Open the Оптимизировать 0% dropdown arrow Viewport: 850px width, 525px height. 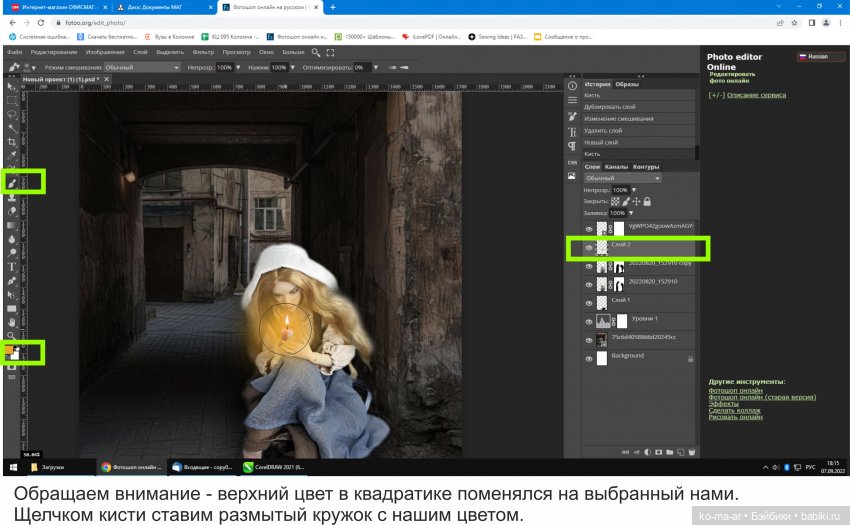coord(376,67)
